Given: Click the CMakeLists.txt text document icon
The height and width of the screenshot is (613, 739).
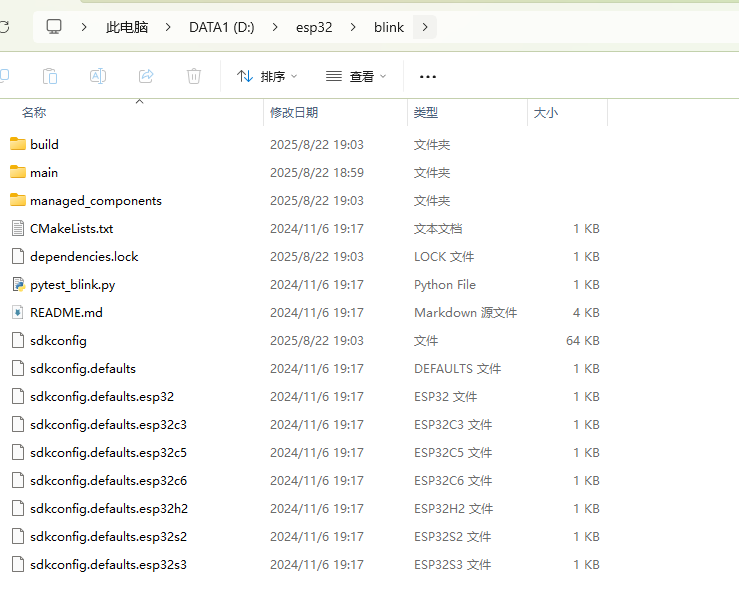Looking at the screenshot, I should [x=18, y=228].
